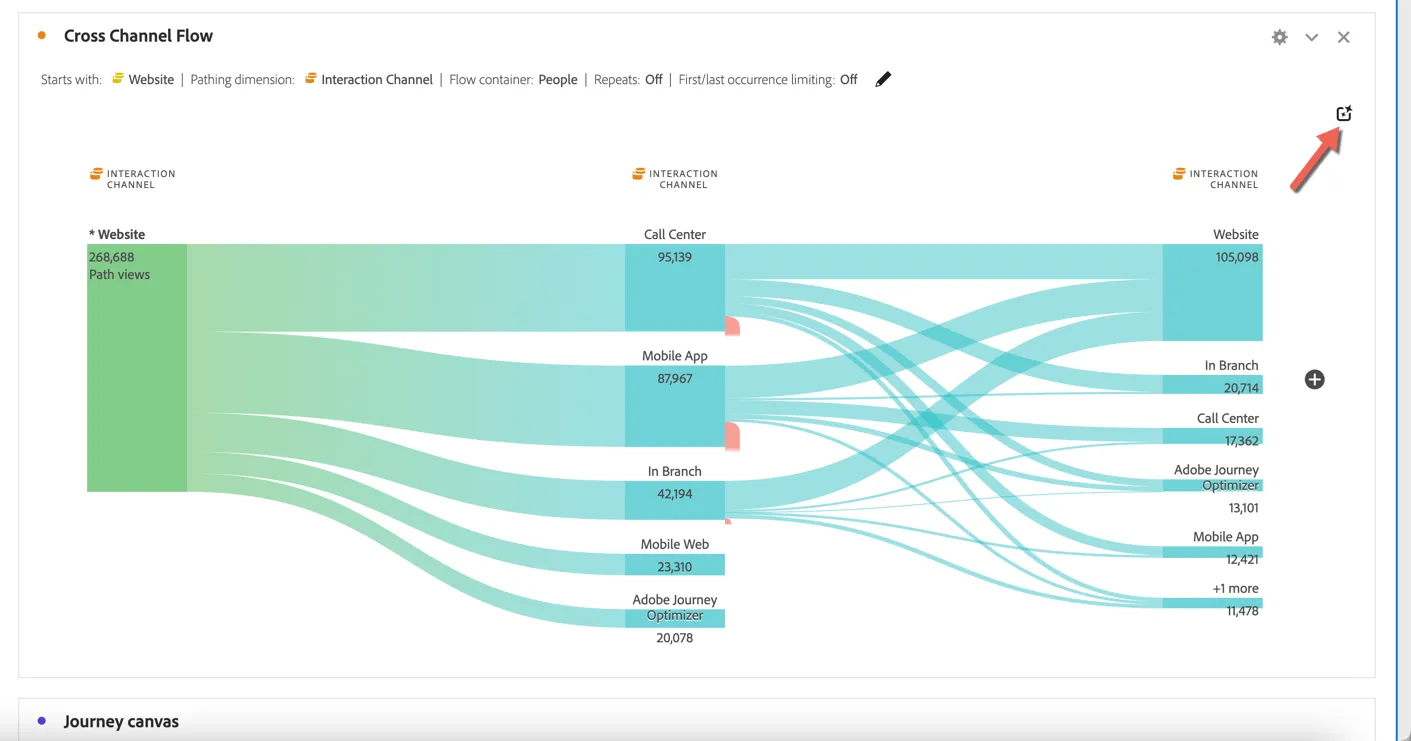The image size is (1411, 741).
Task: Edit flow configuration with pencil icon
Action: point(882,79)
